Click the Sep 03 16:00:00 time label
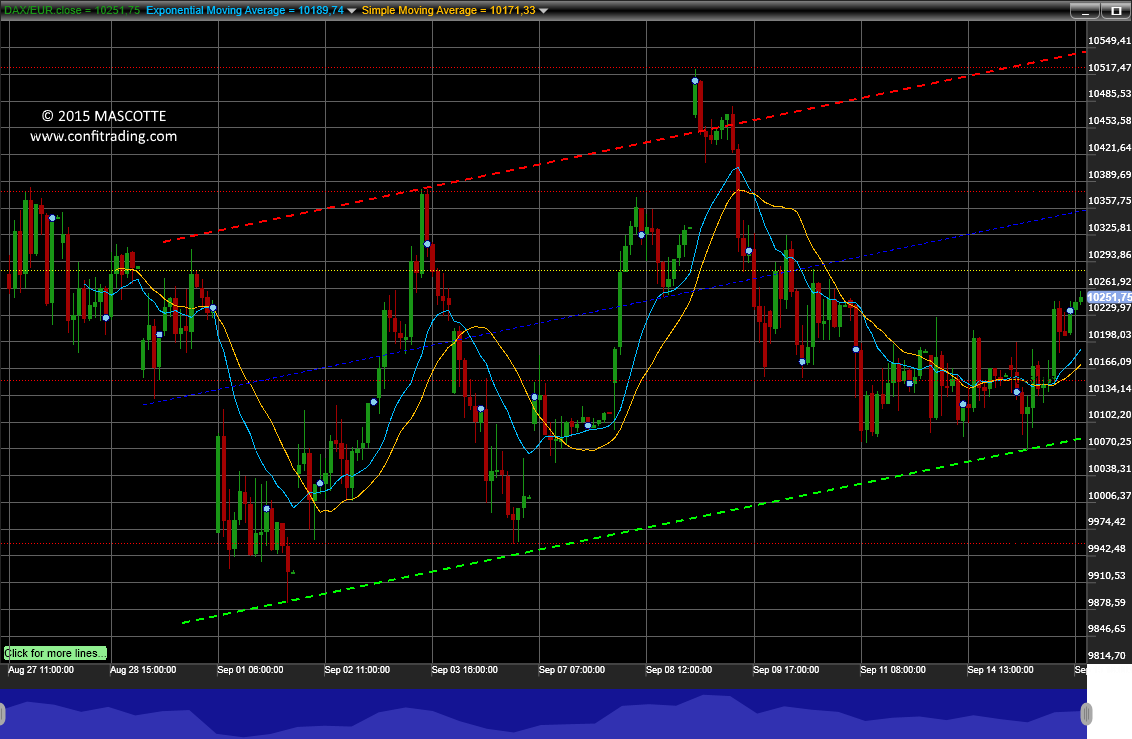This screenshot has height=739, width=1132. [465, 670]
